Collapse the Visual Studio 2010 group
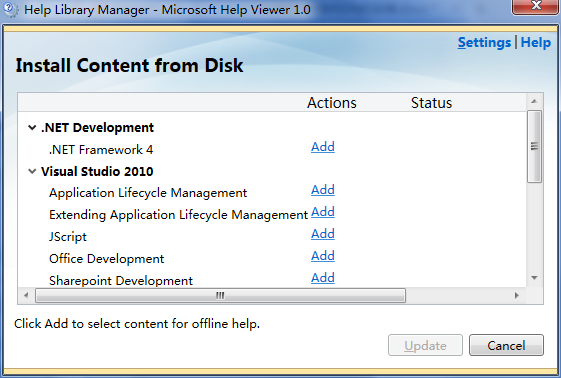This screenshot has width=561, height=378. pyautogui.click(x=32, y=172)
